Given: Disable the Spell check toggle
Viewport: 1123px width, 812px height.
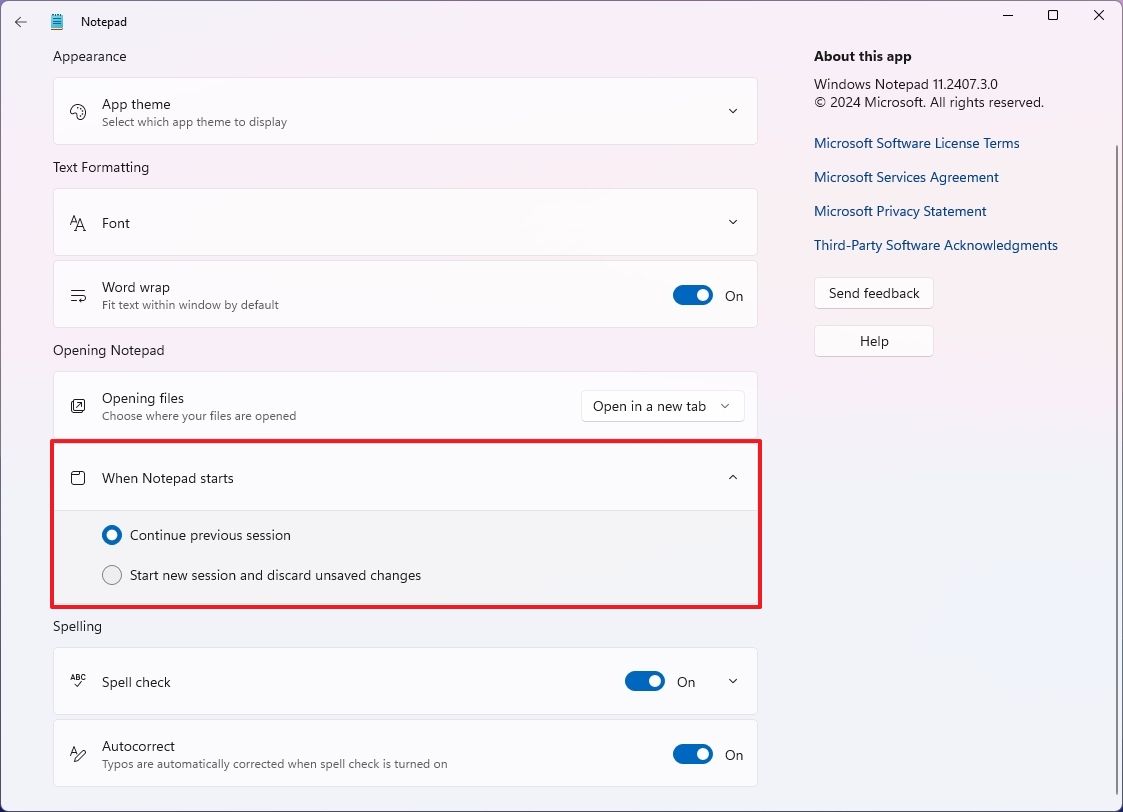Looking at the screenshot, I should (x=645, y=681).
